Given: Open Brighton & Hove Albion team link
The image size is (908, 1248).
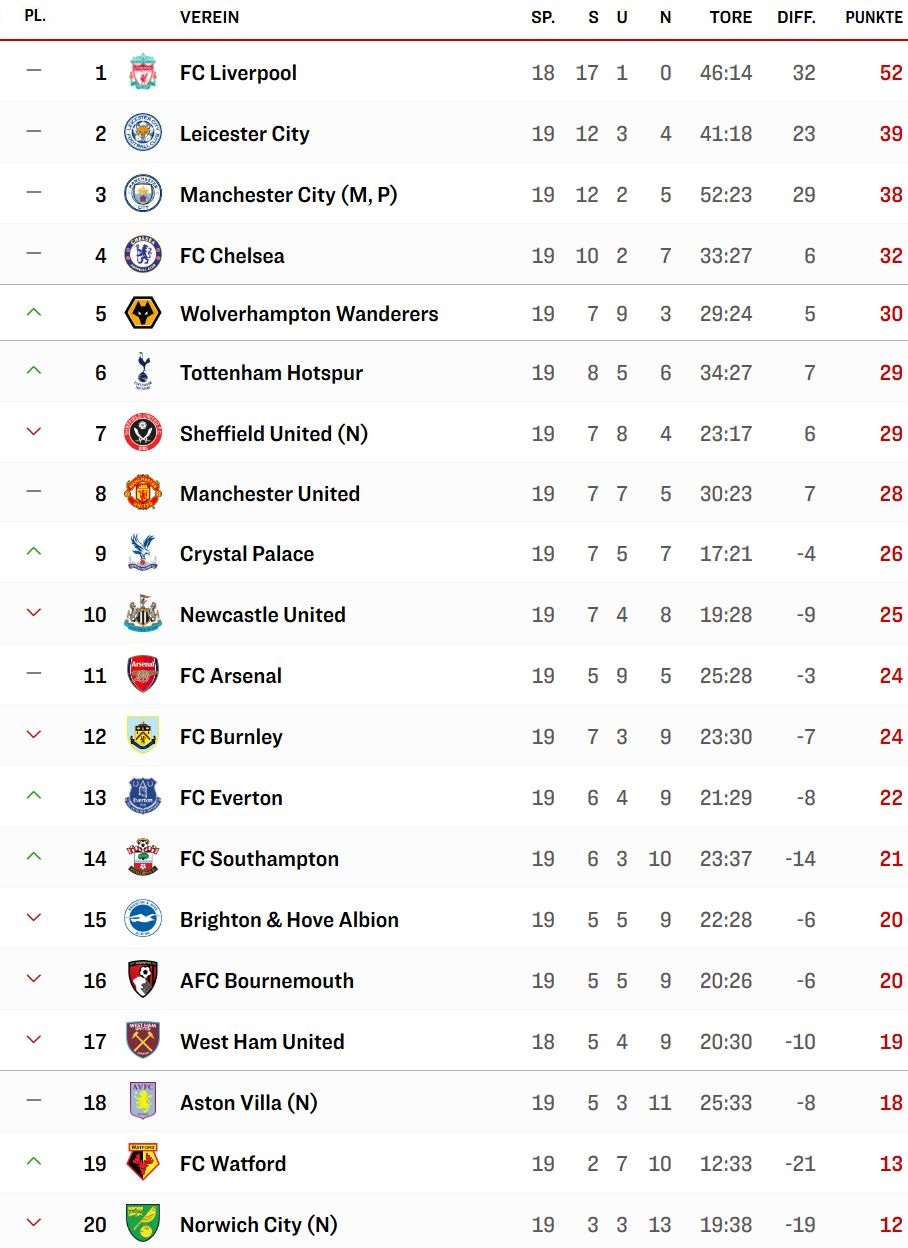Looking at the screenshot, I should tap(289, 920).
